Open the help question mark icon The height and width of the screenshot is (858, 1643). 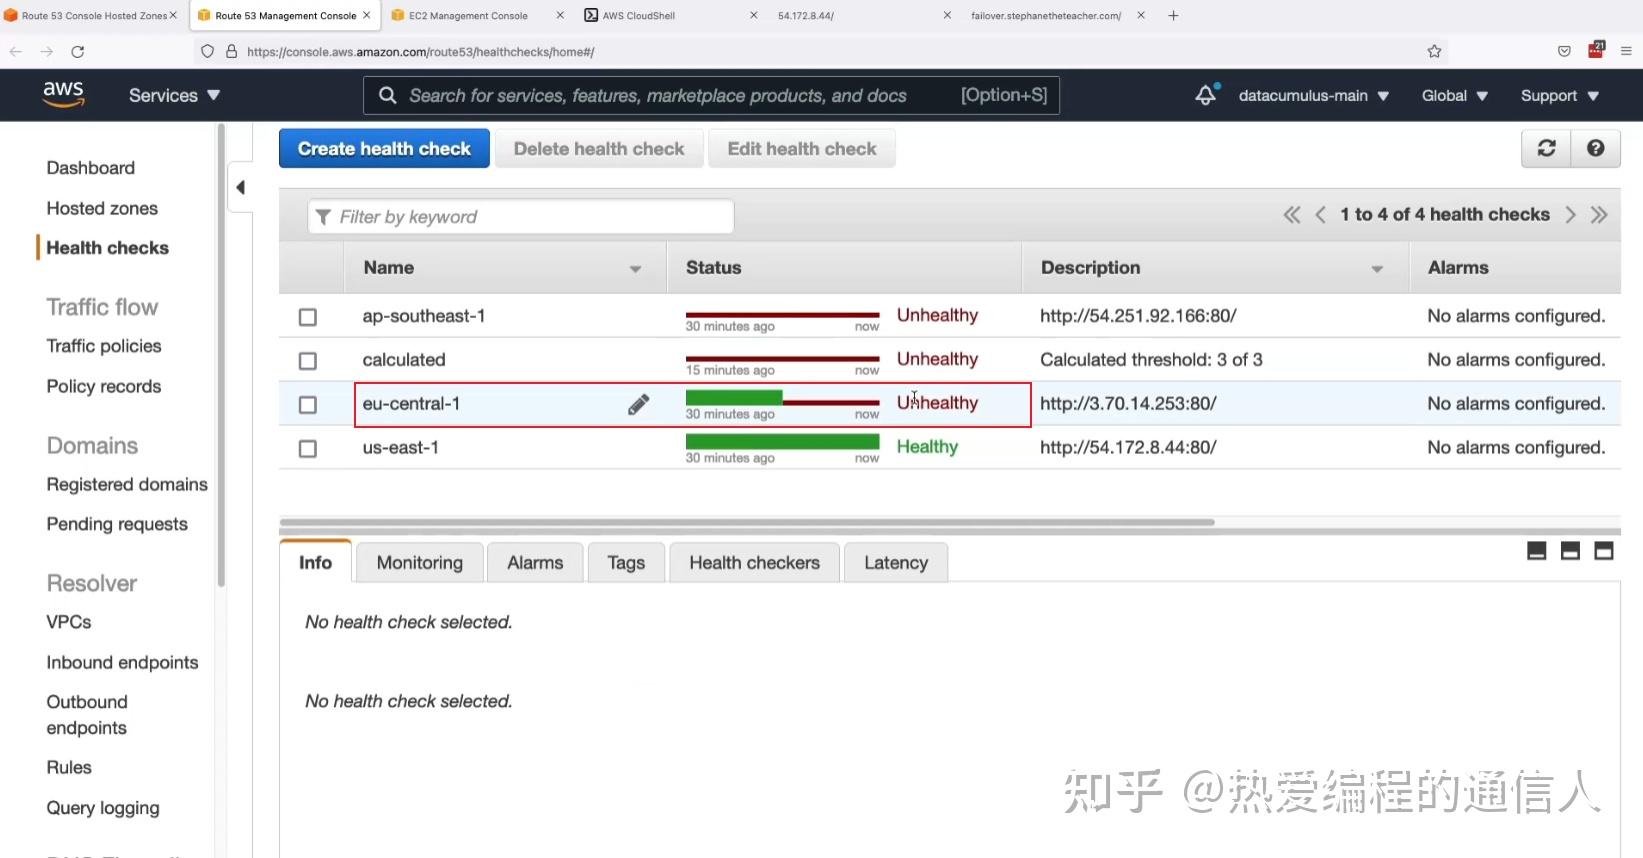(x=1596, y=148)
